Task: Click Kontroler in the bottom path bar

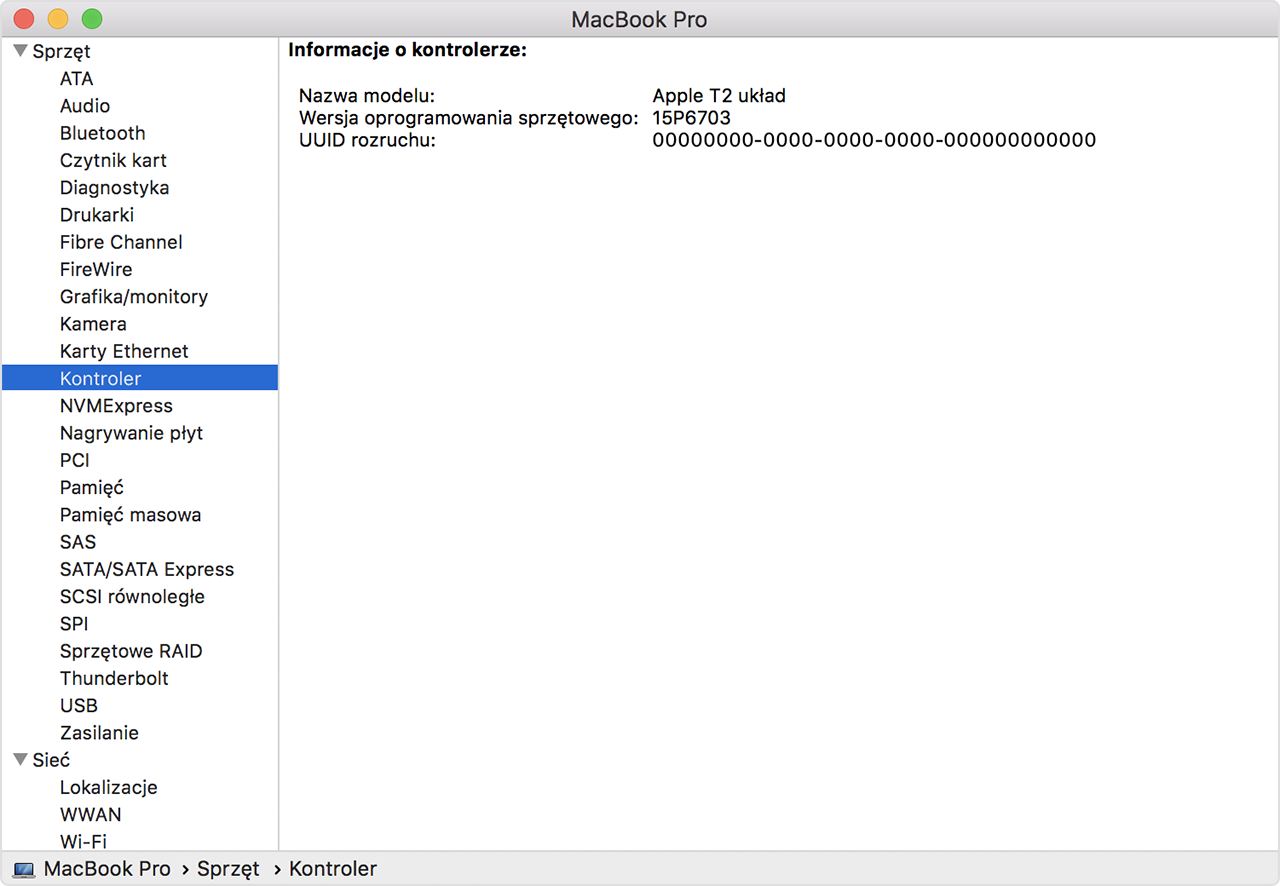Action: (333, 869)
